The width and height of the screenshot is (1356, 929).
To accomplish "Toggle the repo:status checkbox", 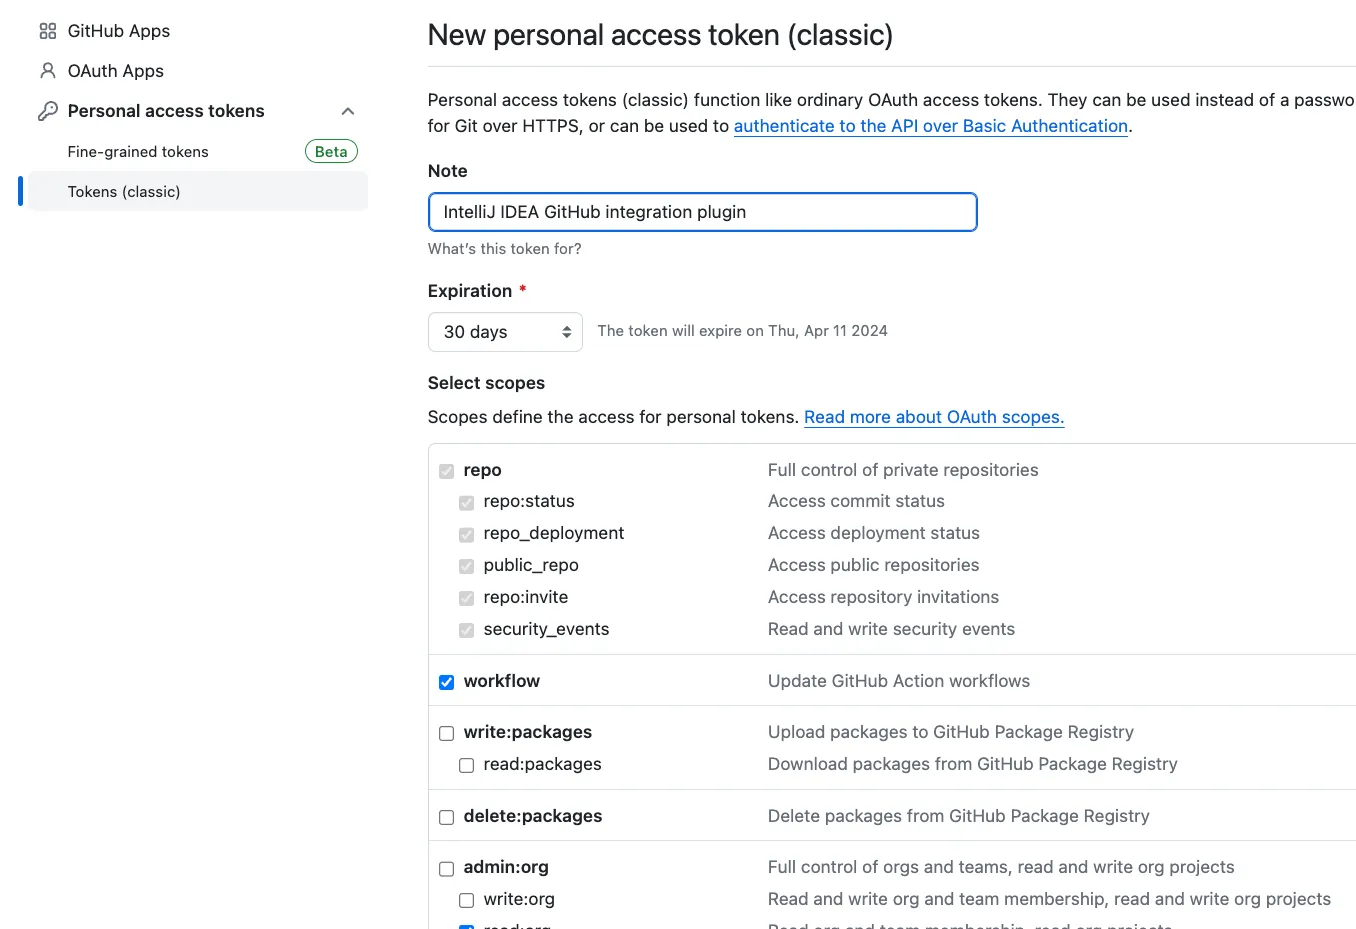I will [x=467, y=502].
